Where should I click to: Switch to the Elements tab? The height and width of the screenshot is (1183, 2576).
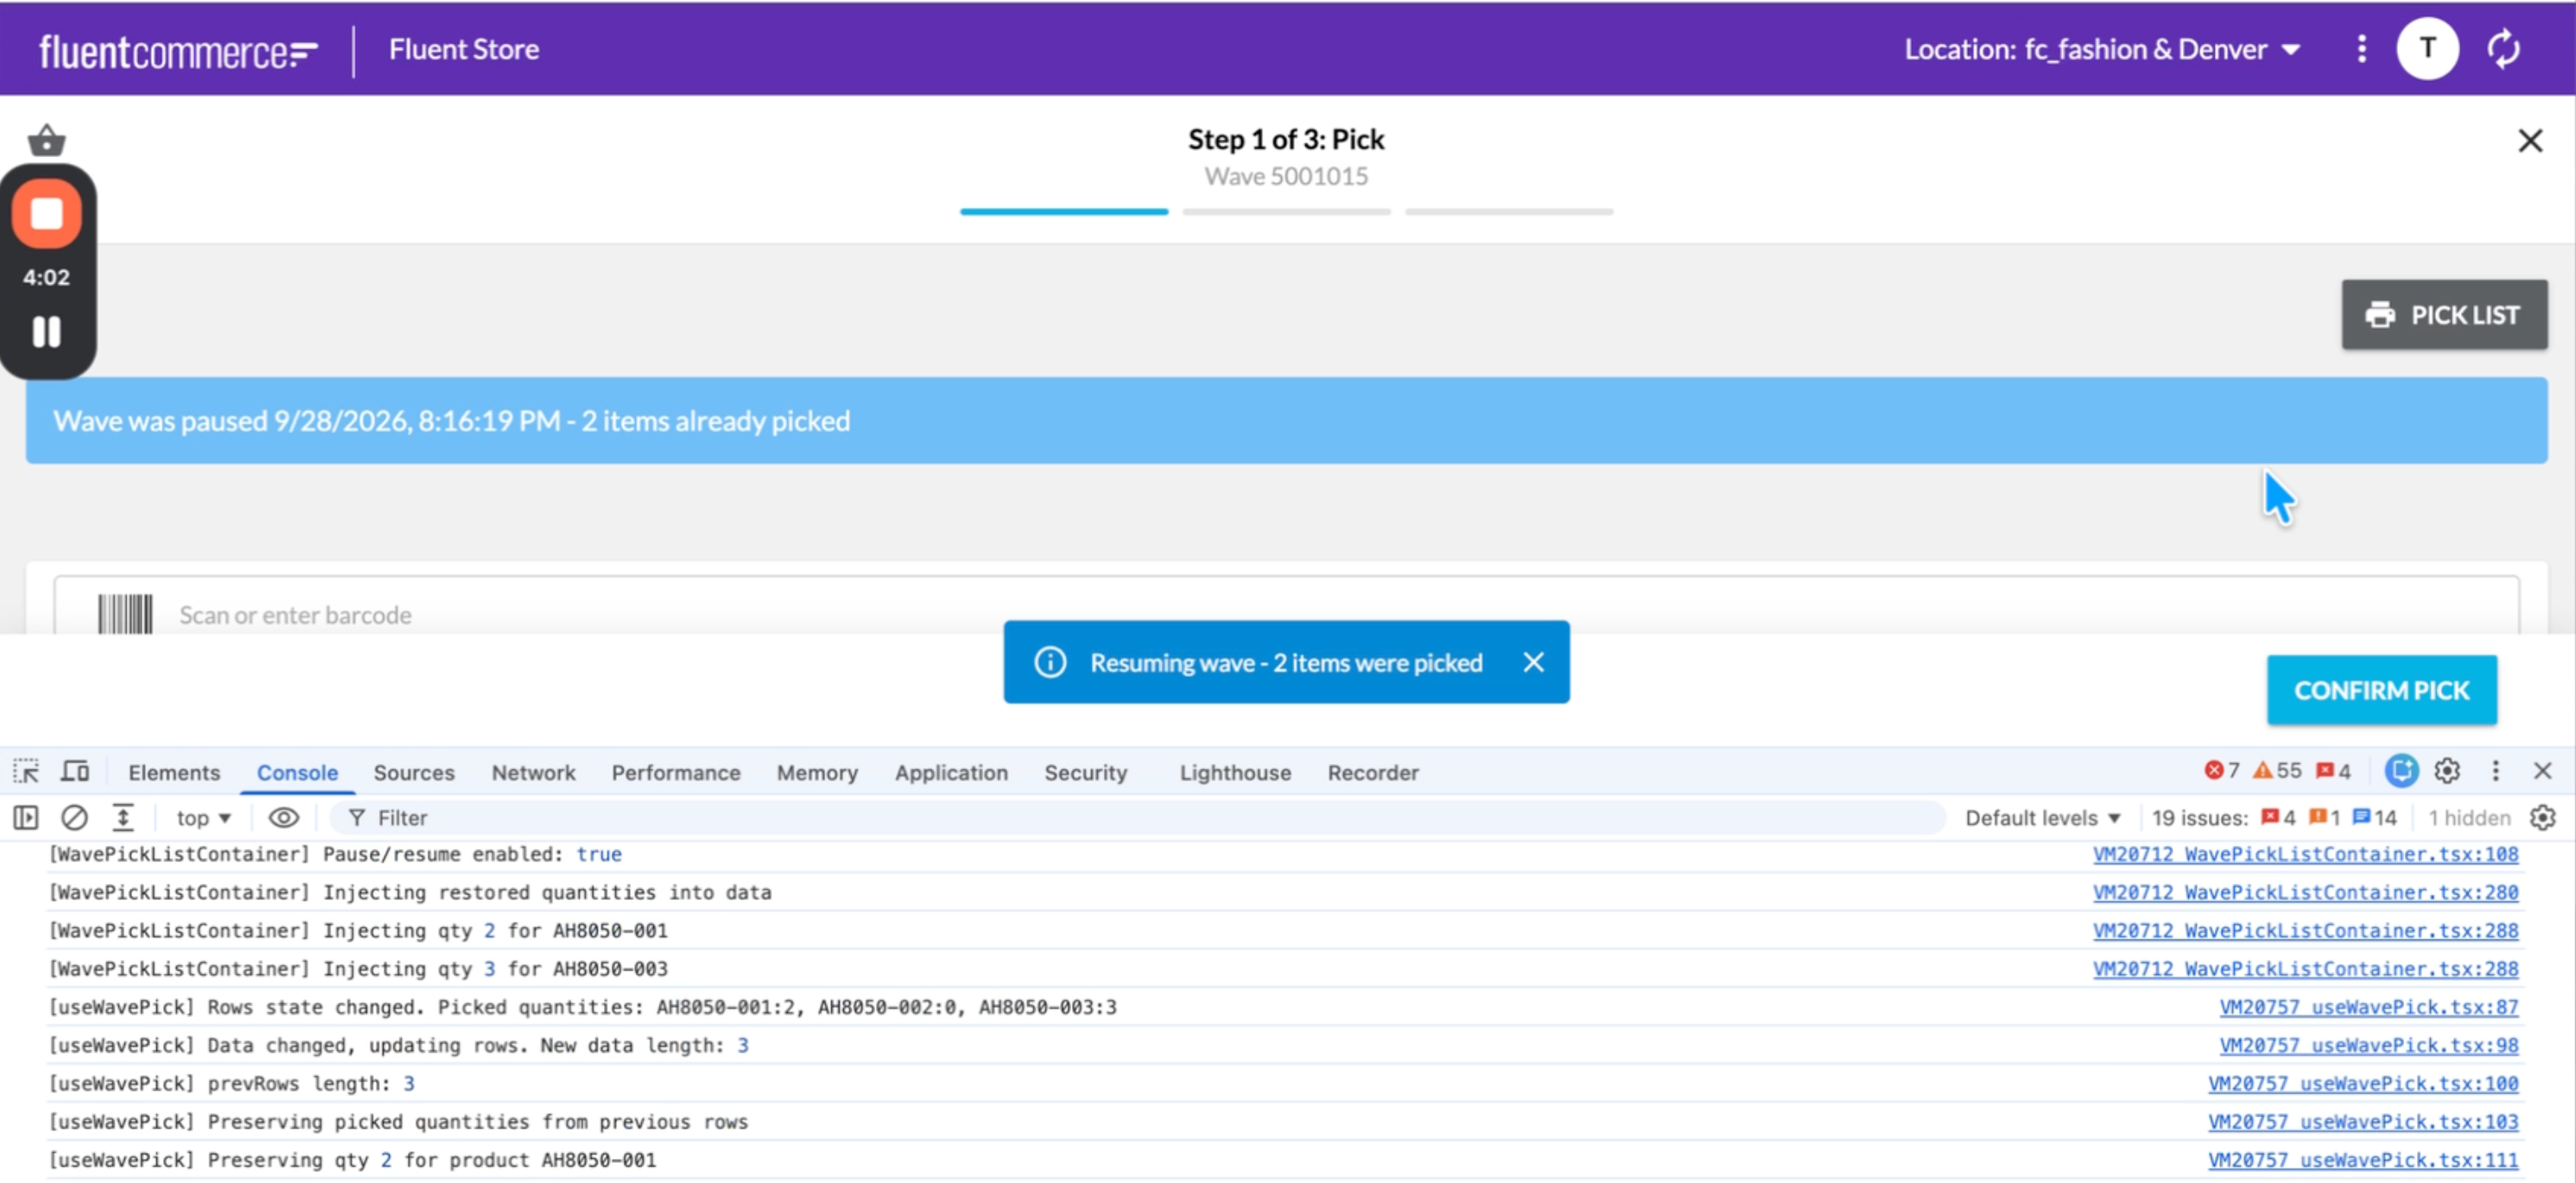tap(174, 772)
